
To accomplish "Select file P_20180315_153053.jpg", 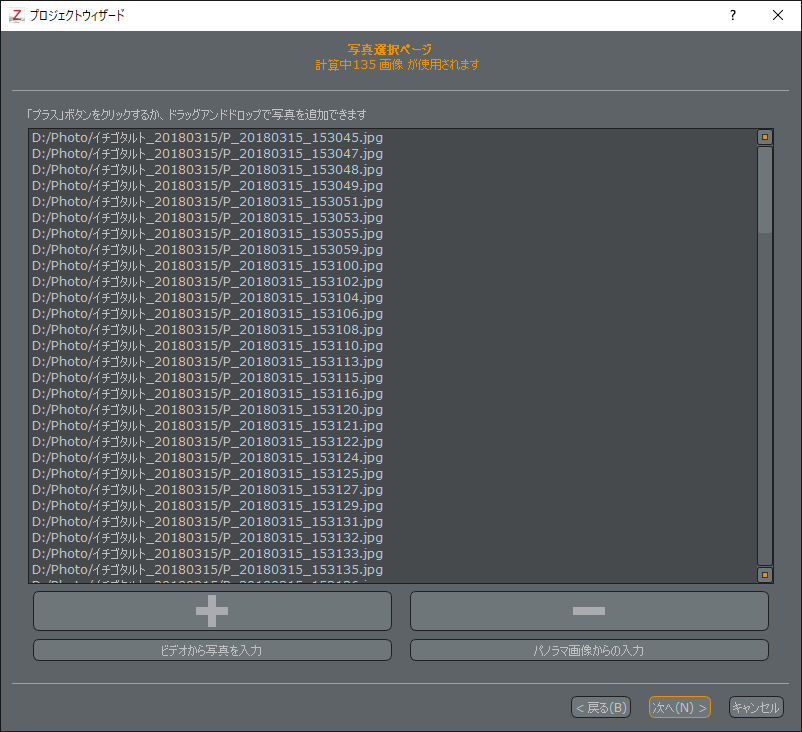I will (393, 217).
